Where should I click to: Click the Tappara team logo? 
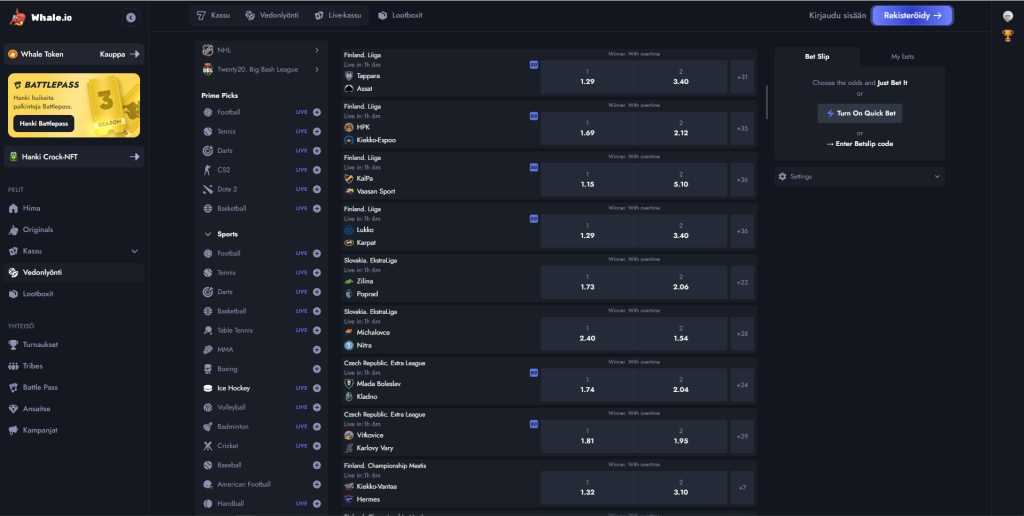click(x=348, y=75)
